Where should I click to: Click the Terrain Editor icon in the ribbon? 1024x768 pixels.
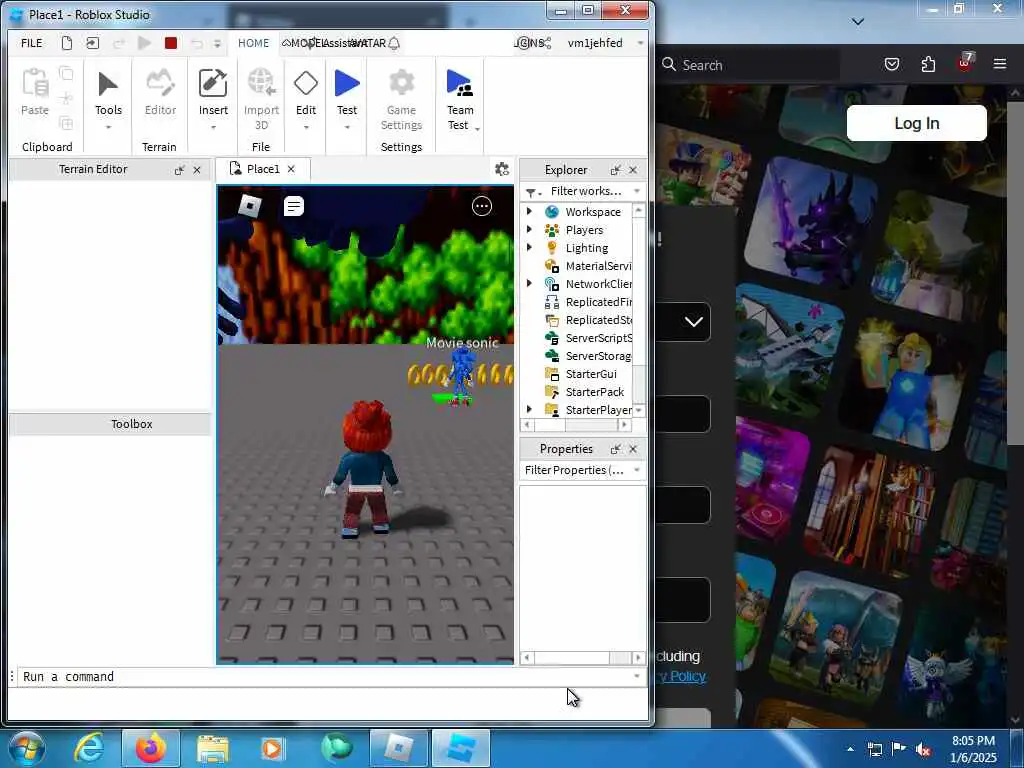(160, 84)
